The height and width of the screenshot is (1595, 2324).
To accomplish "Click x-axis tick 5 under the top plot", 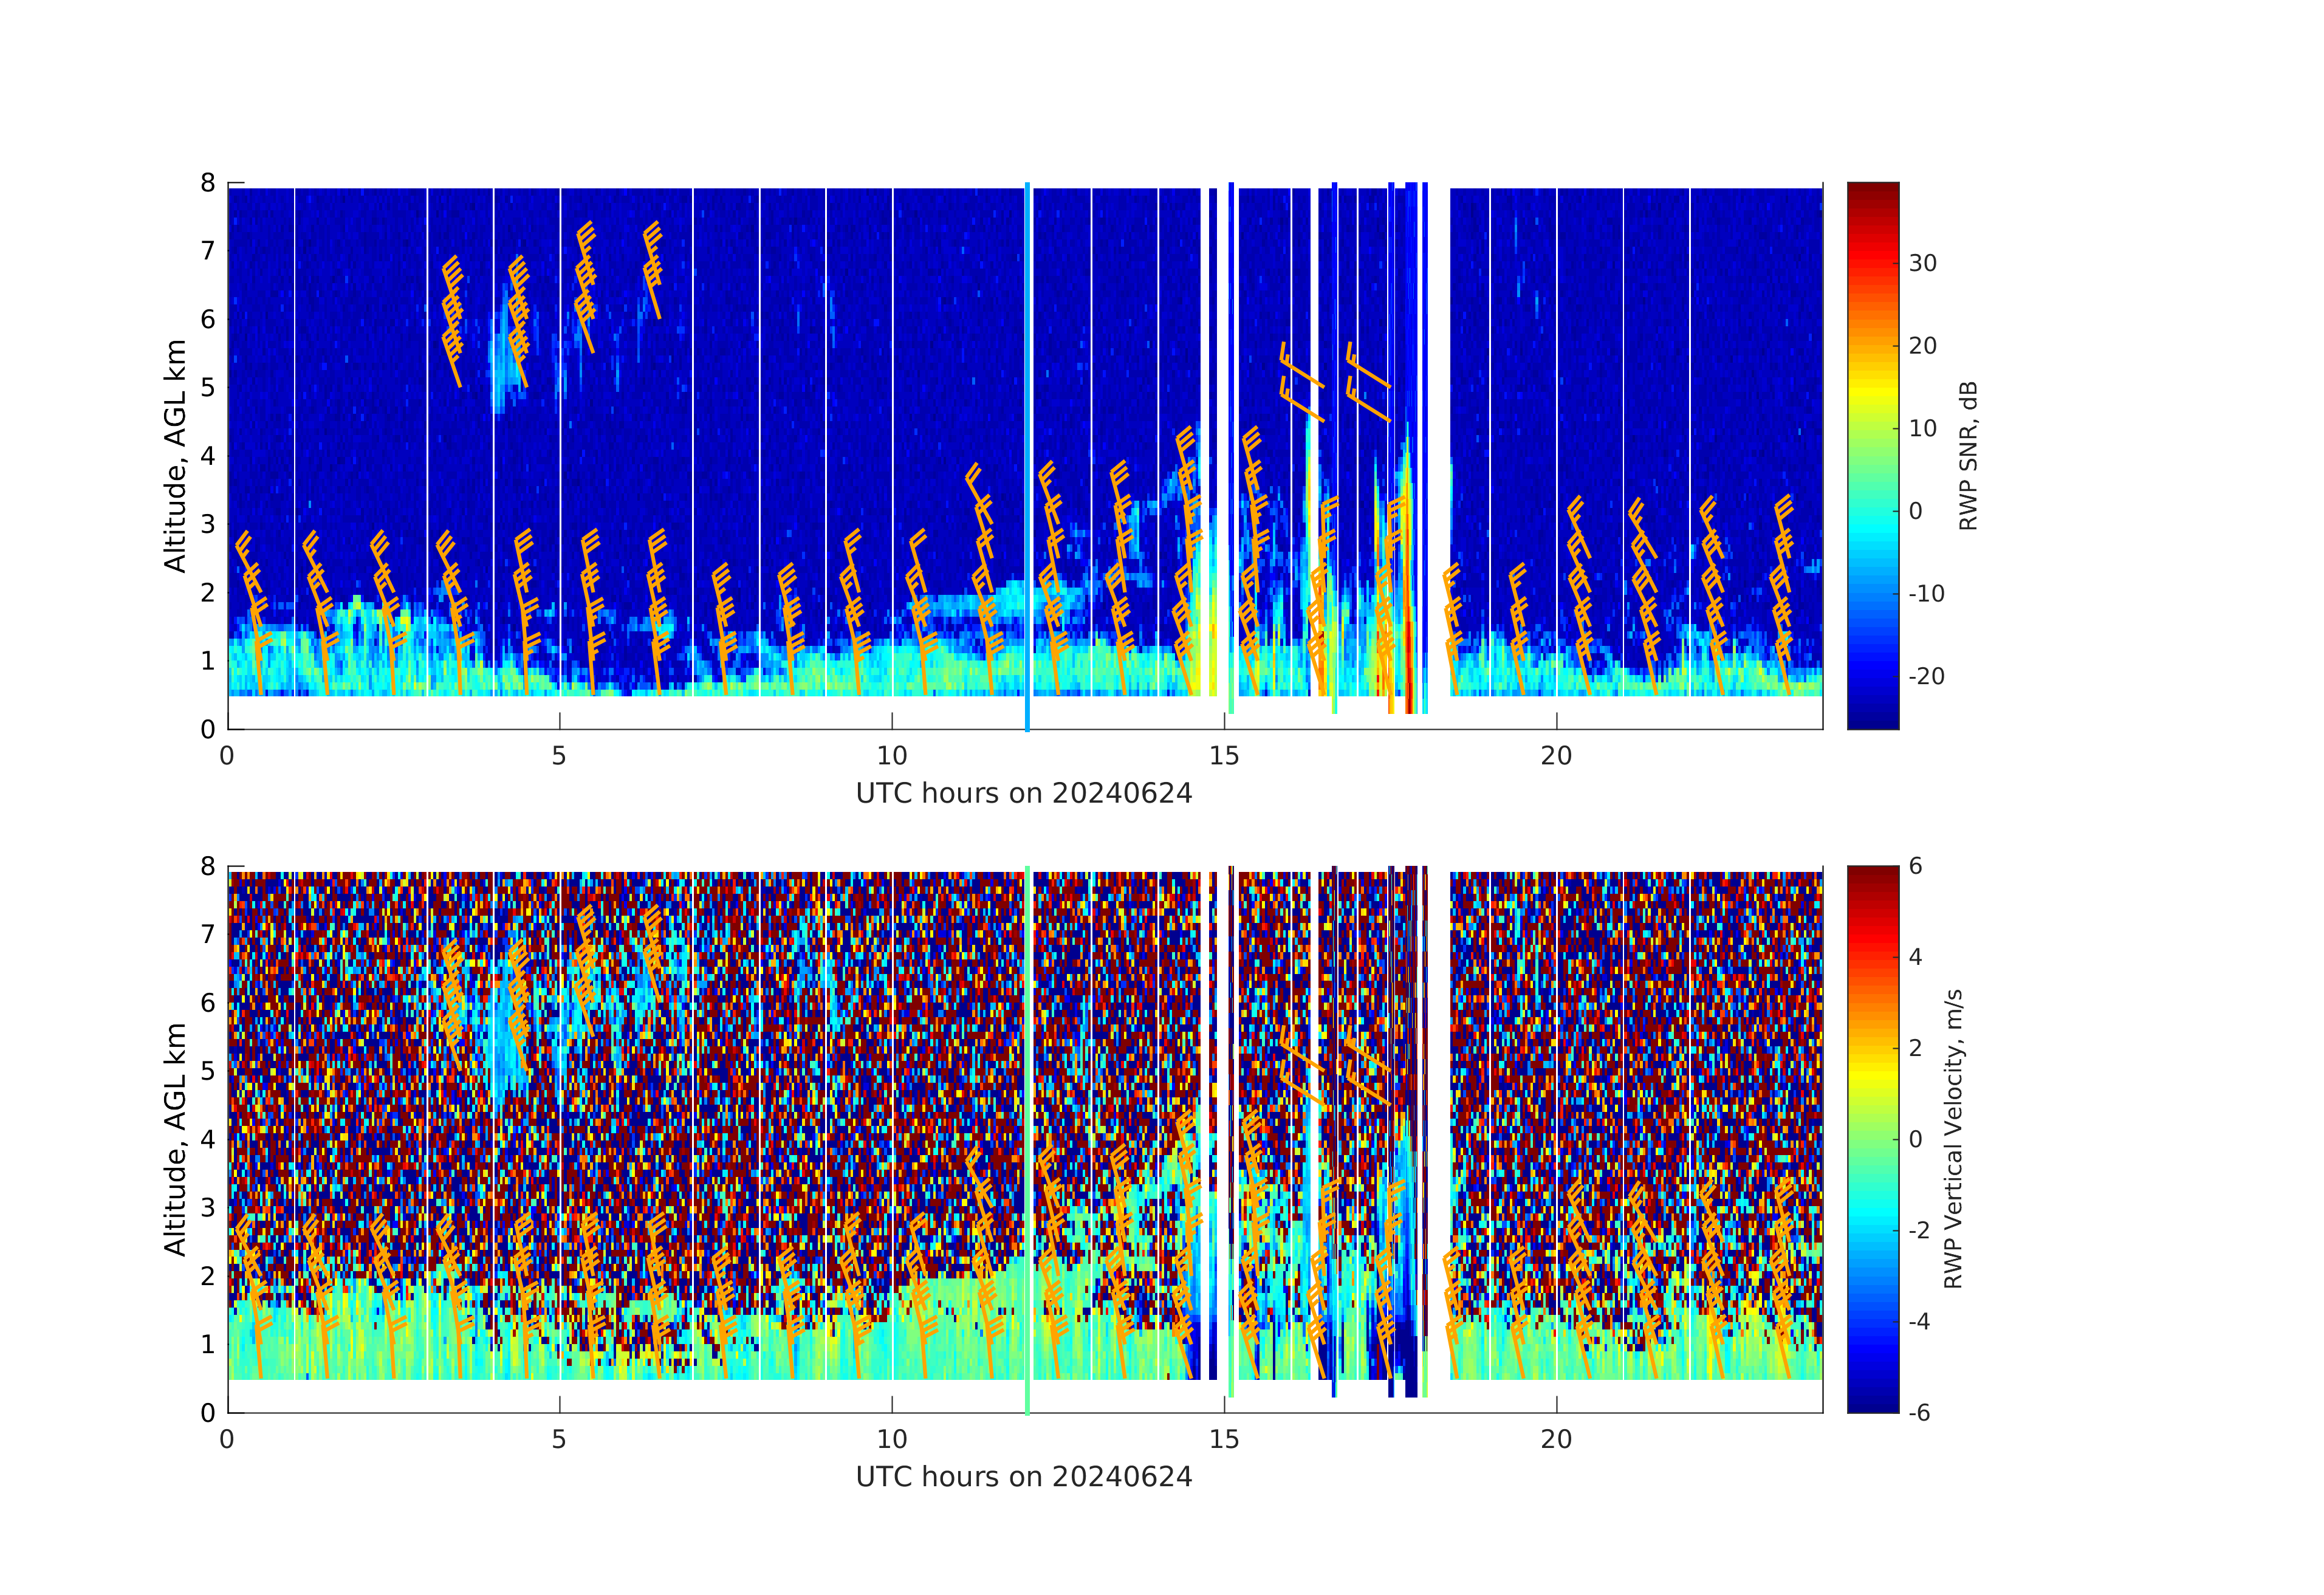I will click(559, 756).
